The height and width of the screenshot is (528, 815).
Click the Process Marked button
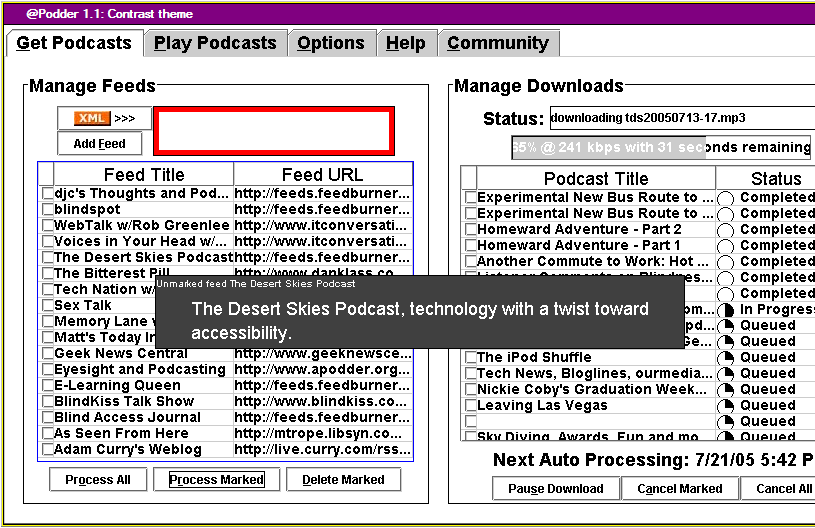click(x=216, y=480)
